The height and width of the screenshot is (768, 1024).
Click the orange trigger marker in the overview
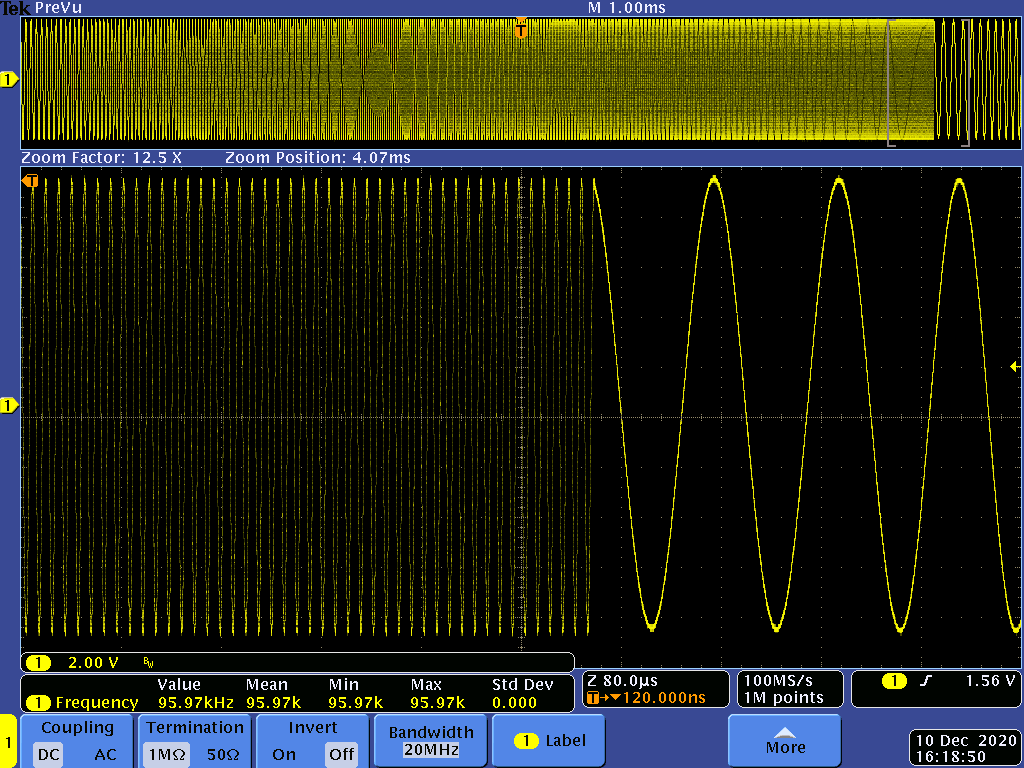520,30
